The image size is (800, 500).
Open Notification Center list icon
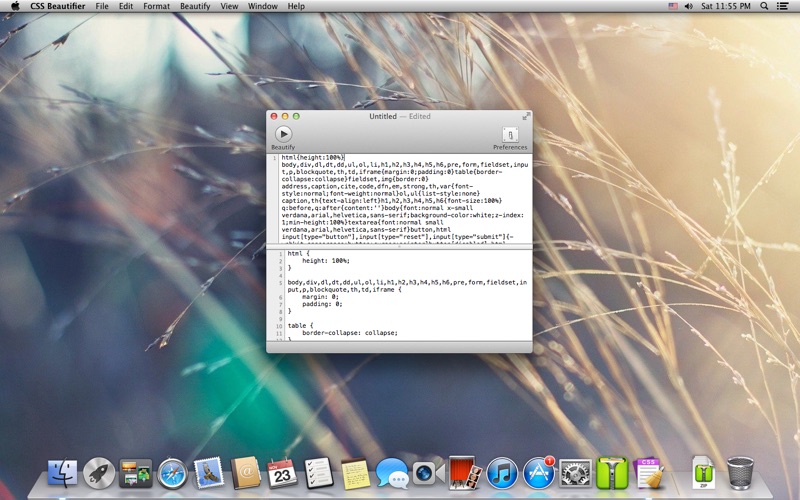(782, 6)
